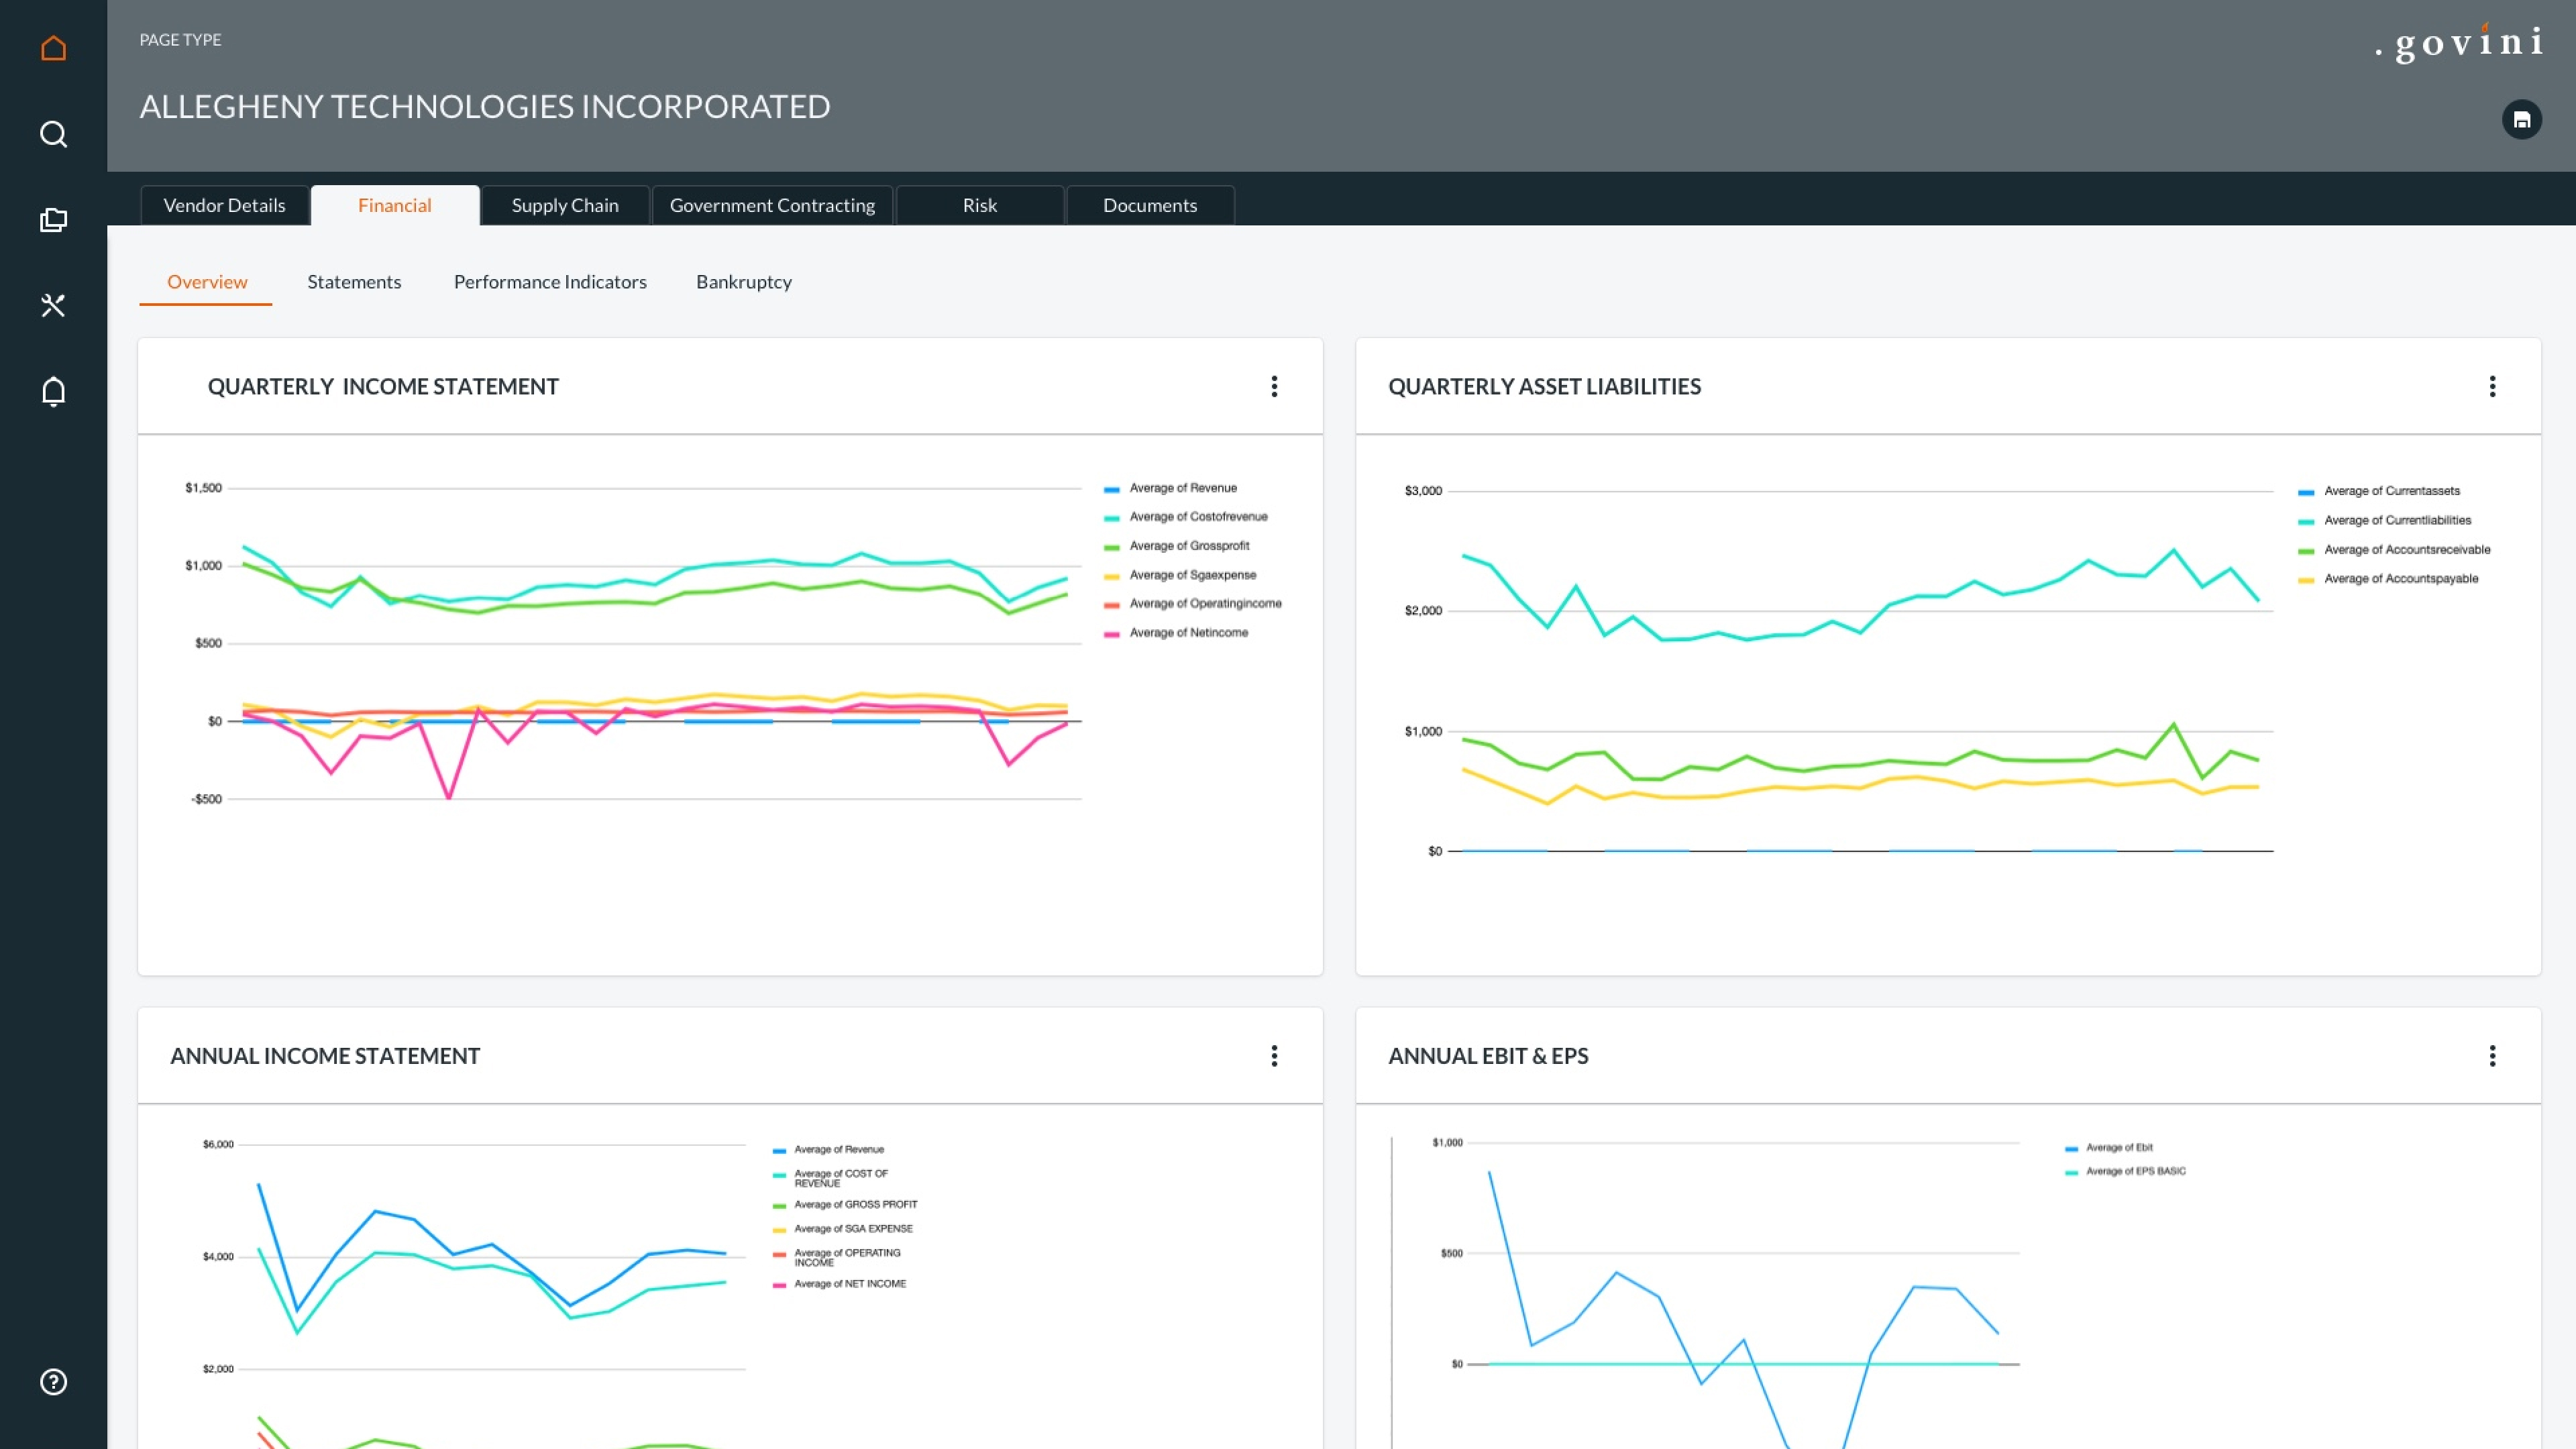Click the save disk icon
Viewport: 2576px width, 1449px height.
tap(2521, 120)
